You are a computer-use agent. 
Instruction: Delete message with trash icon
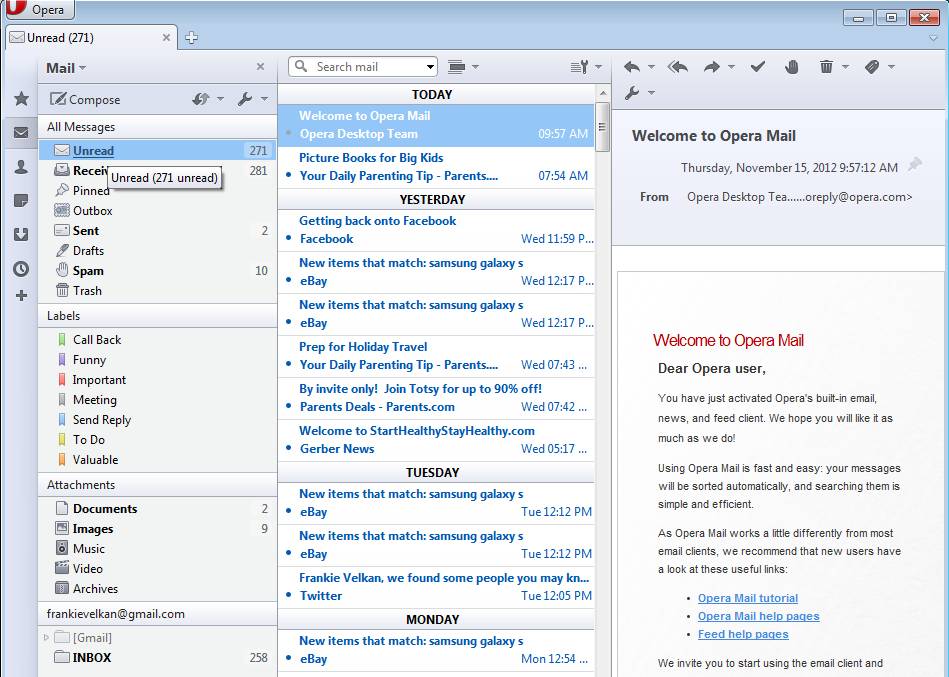pyautogui.click(x=826, y=67)
